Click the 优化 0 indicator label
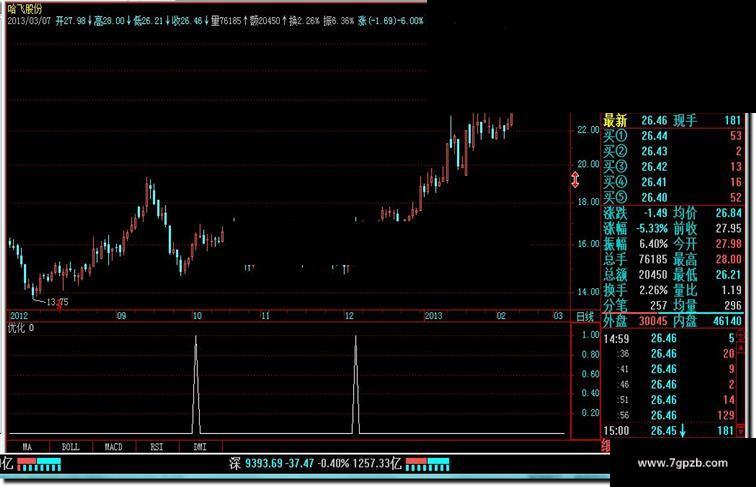This screenshot has height=487, width=756. (x=21, y=328)
